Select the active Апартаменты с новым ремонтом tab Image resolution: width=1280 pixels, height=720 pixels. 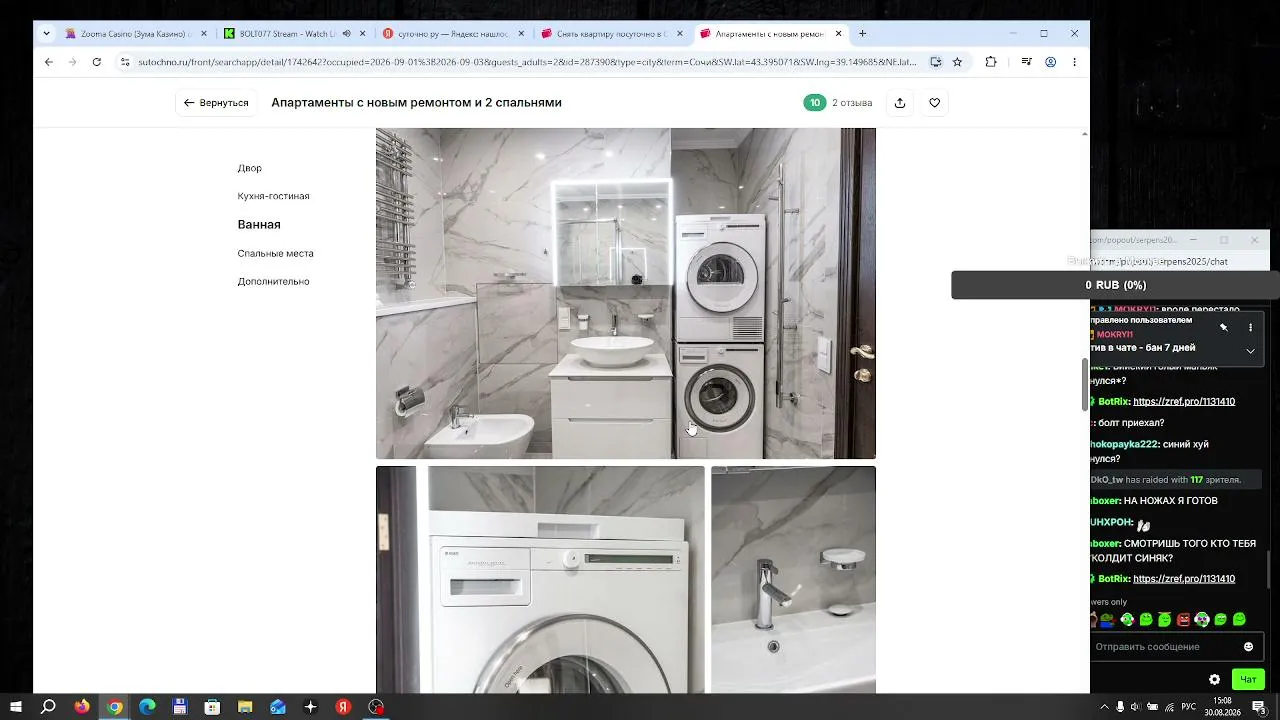[771, 33]
